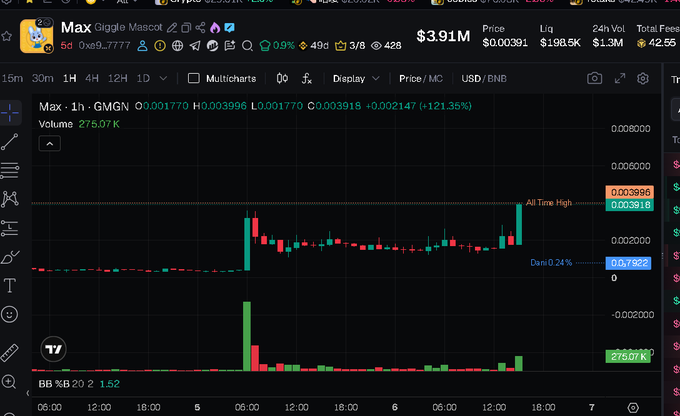Open the Telegram link icon
The image size is (680, 416).
195,46
